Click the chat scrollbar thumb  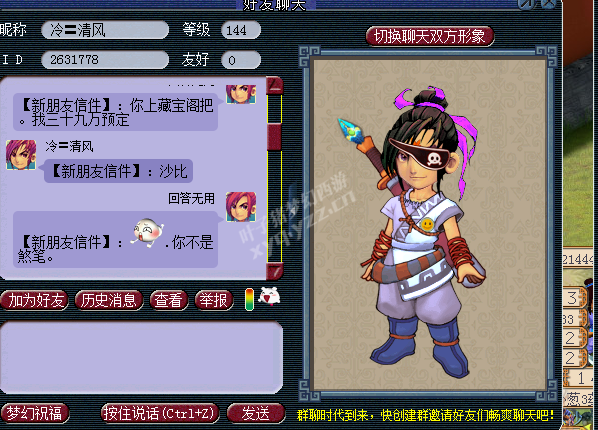click(x=275, y=137)
